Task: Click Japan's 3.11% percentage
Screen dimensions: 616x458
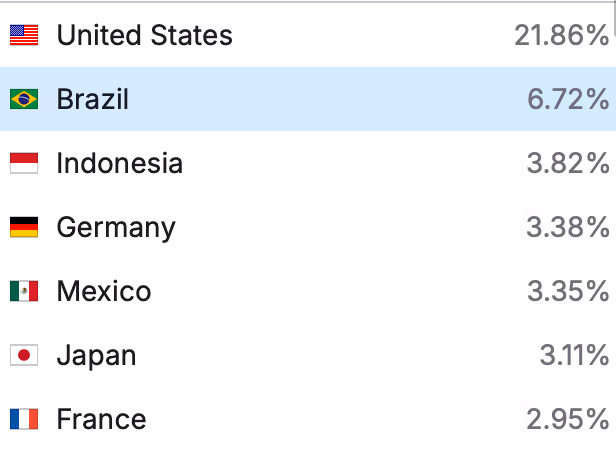Action: coord(573,355)
